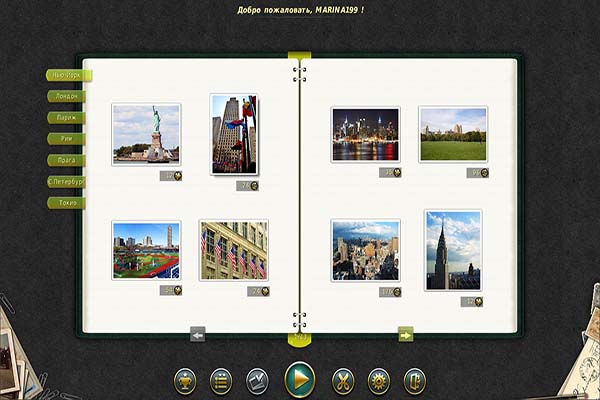Viewport: 600px width, 400px height.
Task: Pick the Chrysler Building puzzle photo
Action: pyautogui.click(x=452, y=250)
